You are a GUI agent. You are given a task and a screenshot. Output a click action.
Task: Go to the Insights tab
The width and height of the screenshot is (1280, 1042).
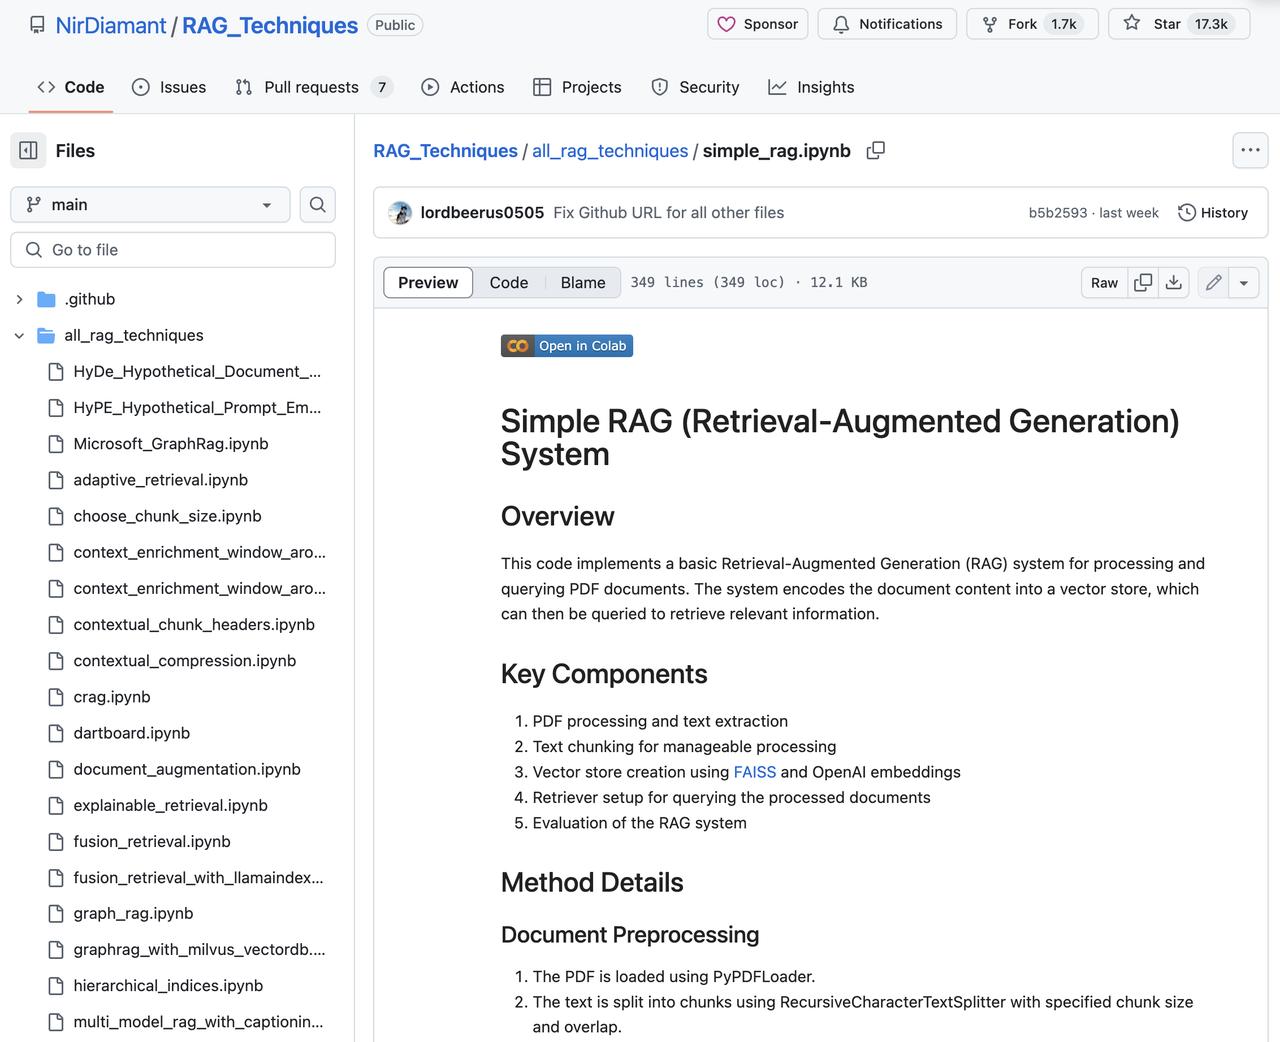click(811, 87)
